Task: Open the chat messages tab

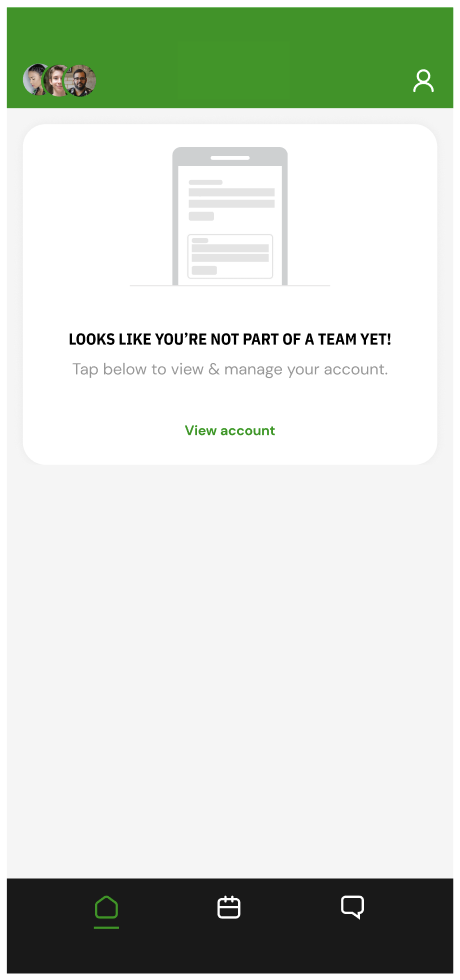Action: [x=352, y=908]
